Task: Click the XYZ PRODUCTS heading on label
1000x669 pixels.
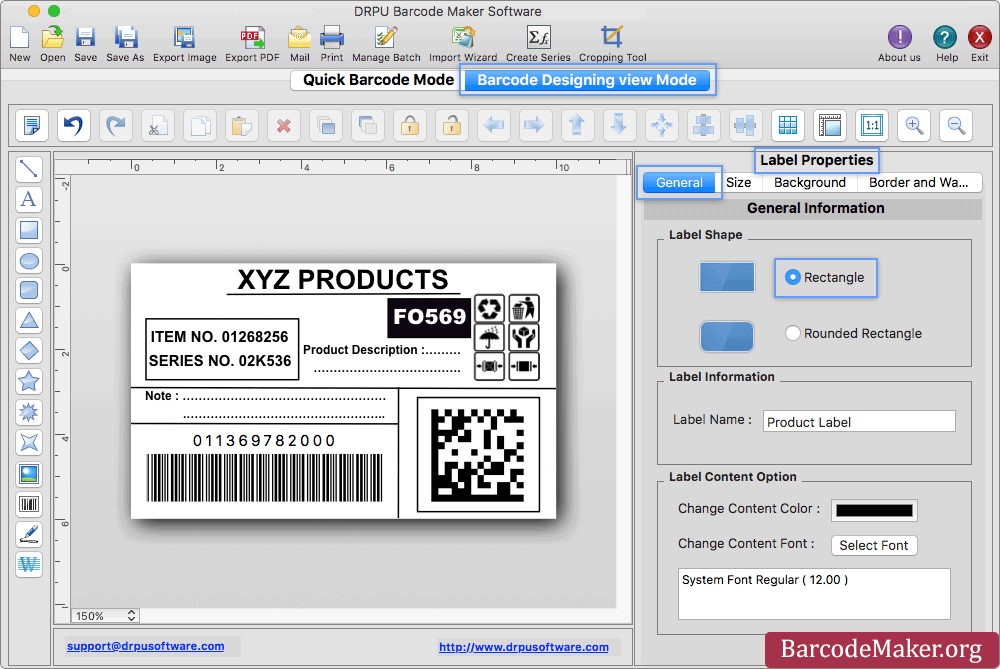Action: pyautogui.click(x=343, y=280)
